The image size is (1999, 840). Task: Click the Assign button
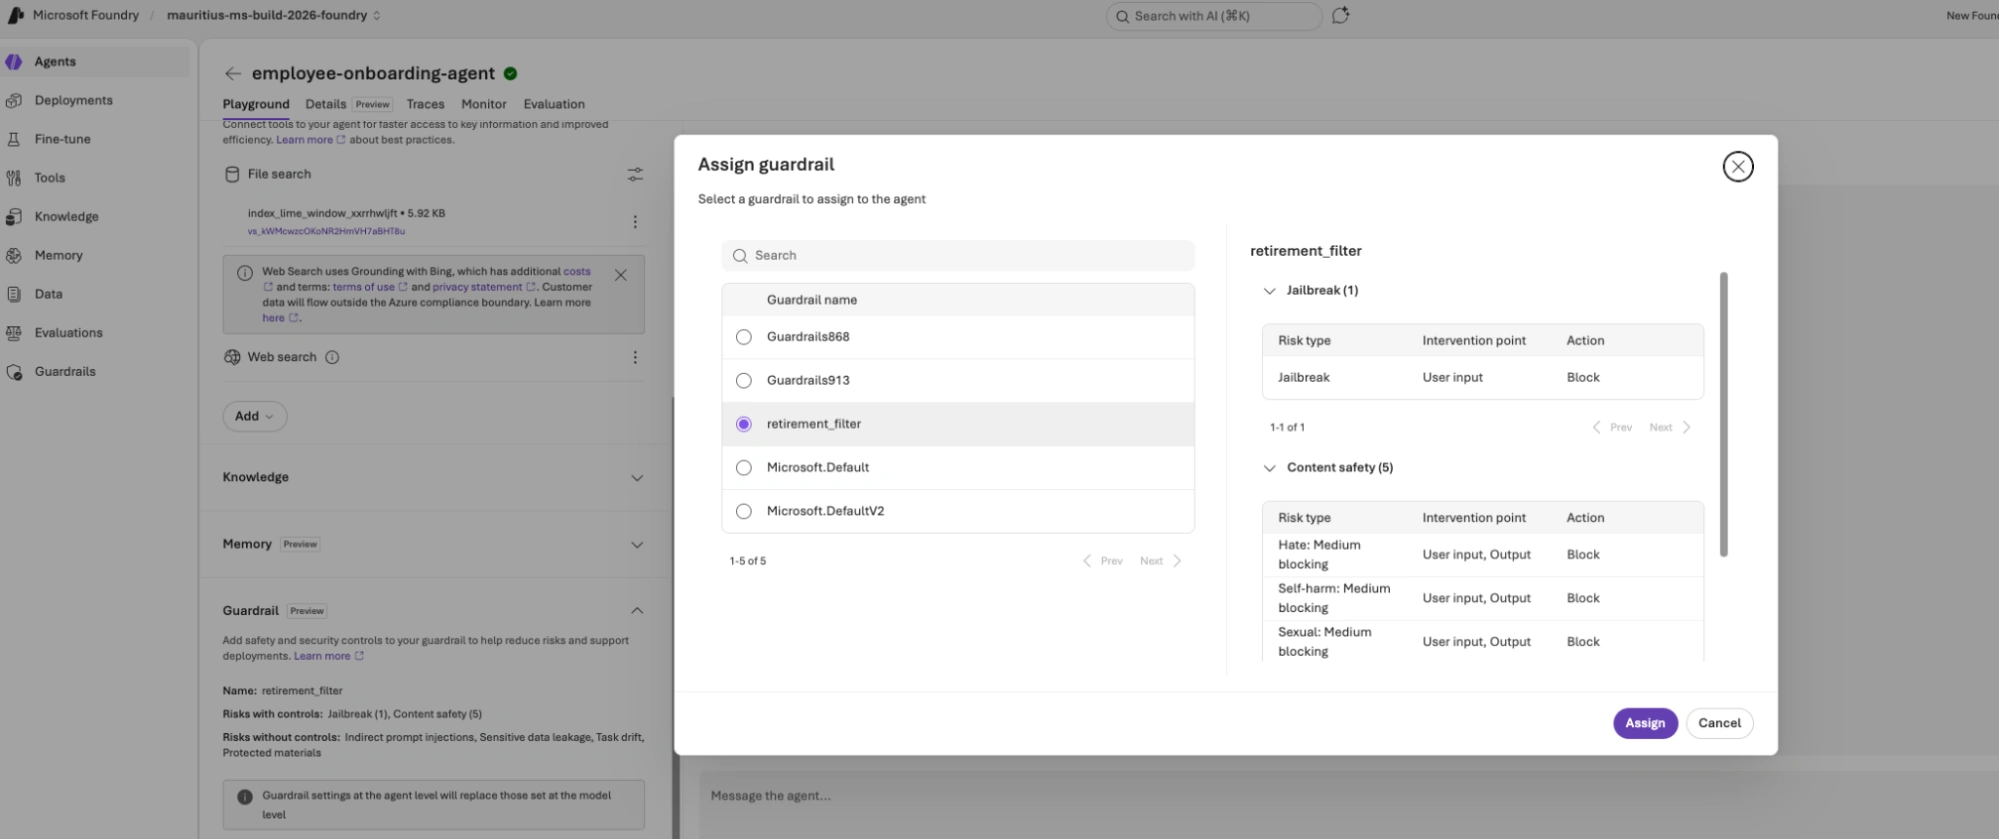(x=1645, y=724)
